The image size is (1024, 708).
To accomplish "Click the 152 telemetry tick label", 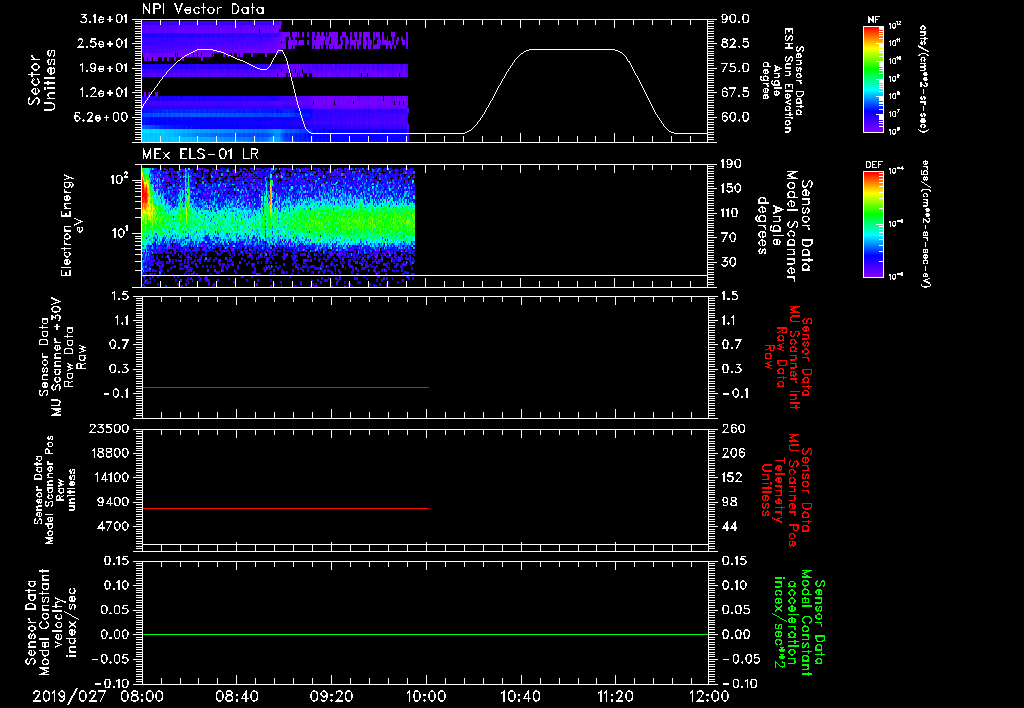I will click(x=732, y=477).
